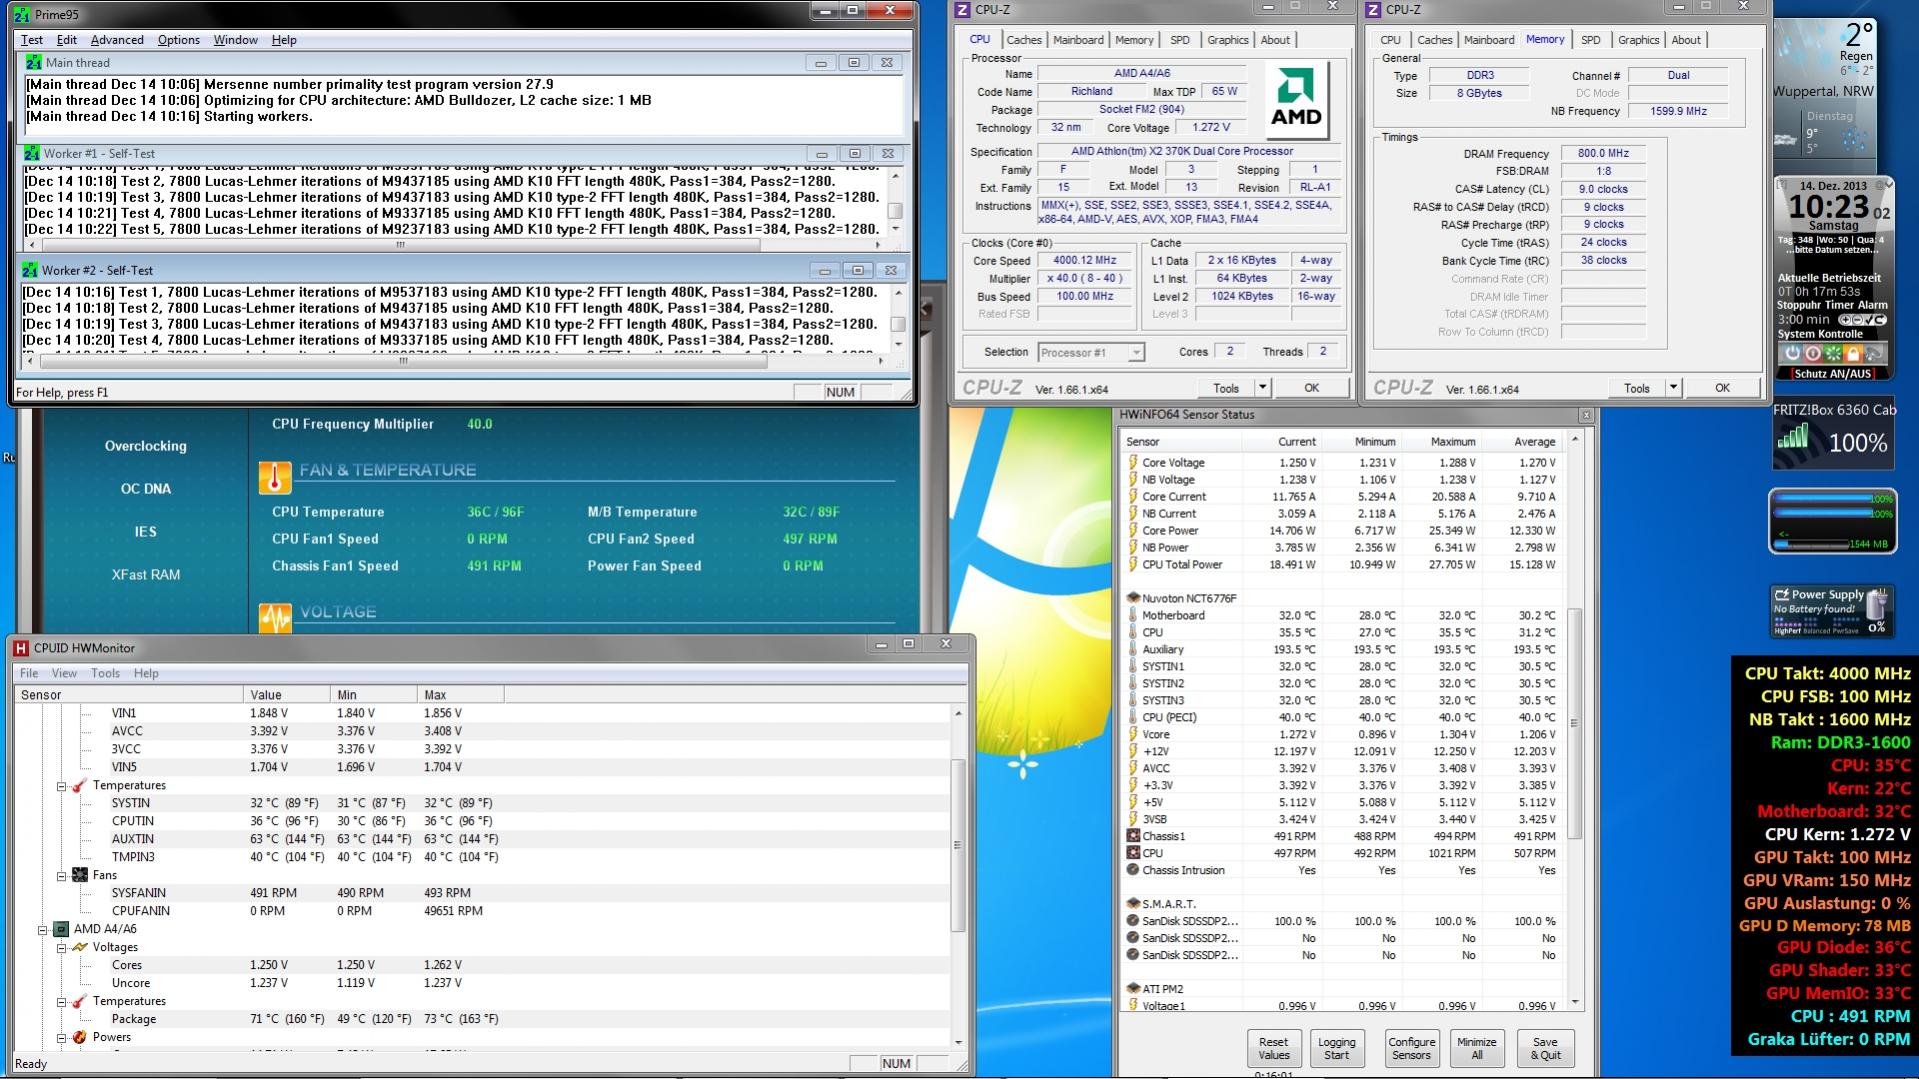Click Reset Values in HWiNFO64
This screenshot has height=1079, width=1919.
pyautogui.click(x=1273, y=1048)
